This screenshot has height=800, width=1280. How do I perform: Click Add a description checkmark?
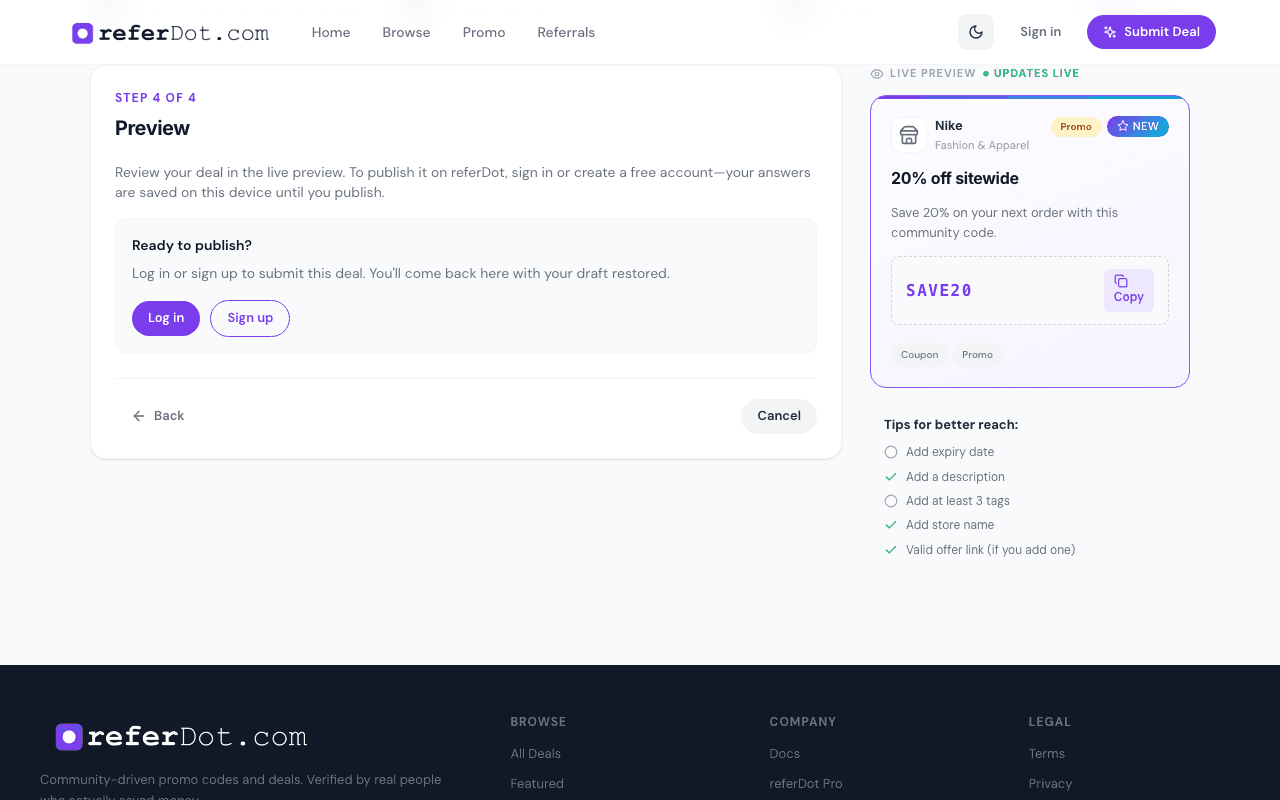(891, 477)
